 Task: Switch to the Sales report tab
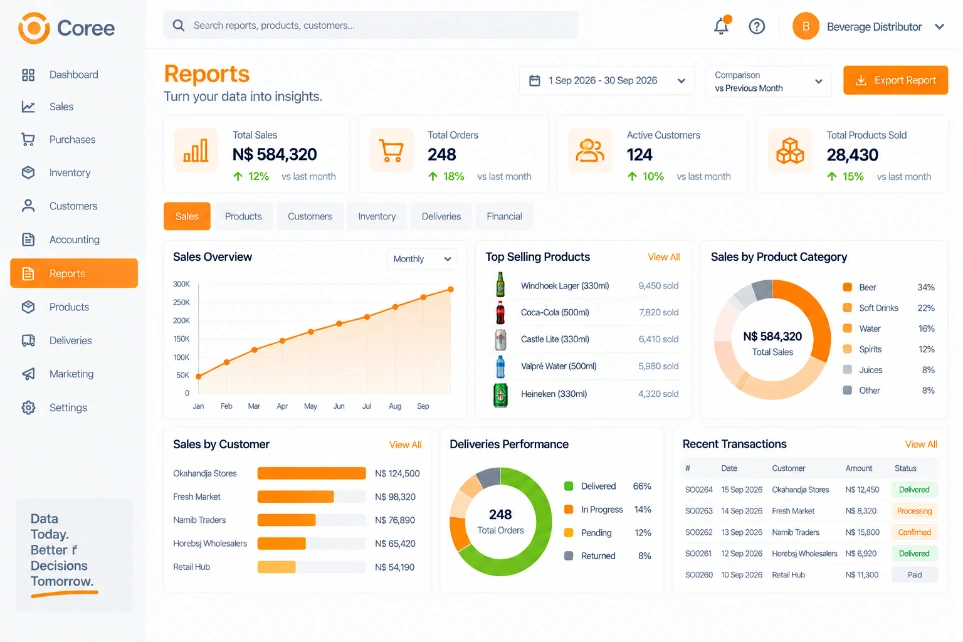click(x=187, y=216)
